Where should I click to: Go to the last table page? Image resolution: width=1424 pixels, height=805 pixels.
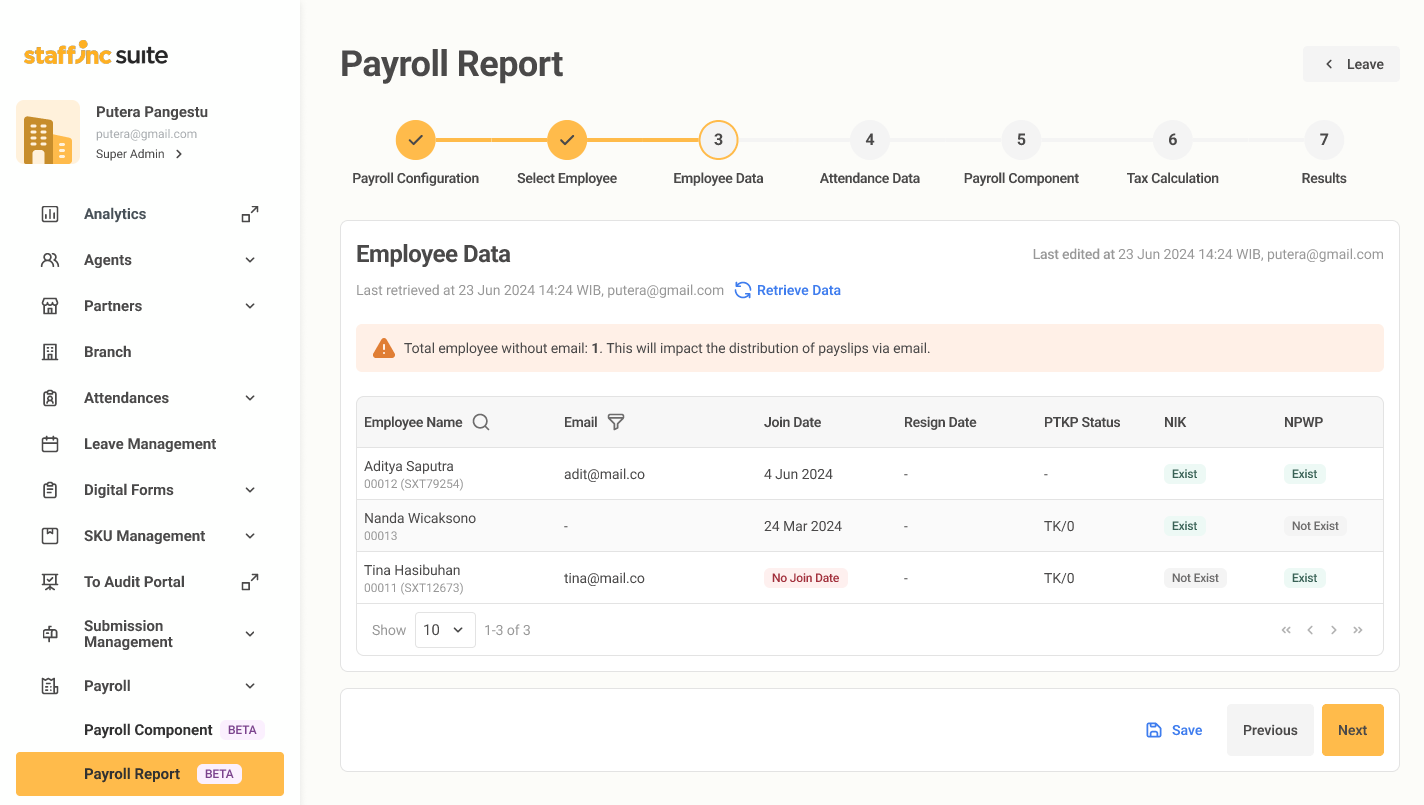click(x=1358, y=630)
